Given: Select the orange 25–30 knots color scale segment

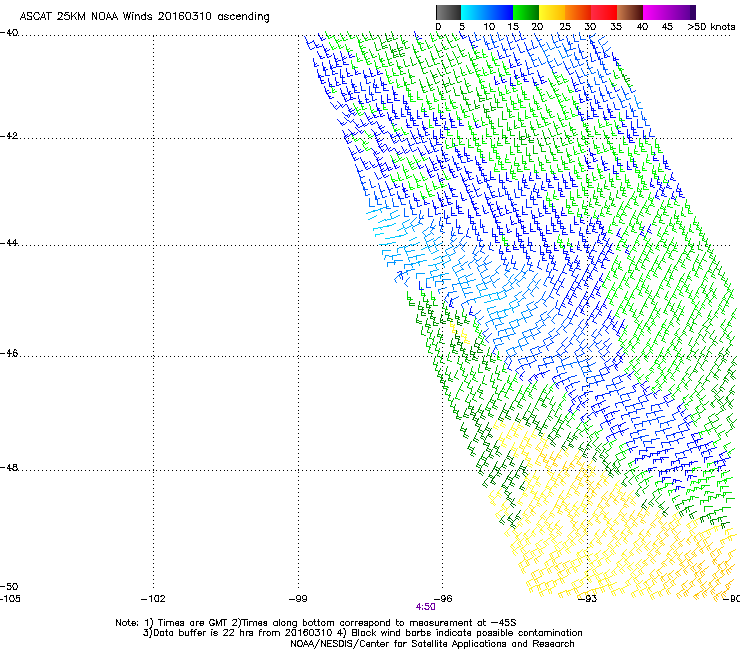Looking at the screenshot, I should click(578, 12).
